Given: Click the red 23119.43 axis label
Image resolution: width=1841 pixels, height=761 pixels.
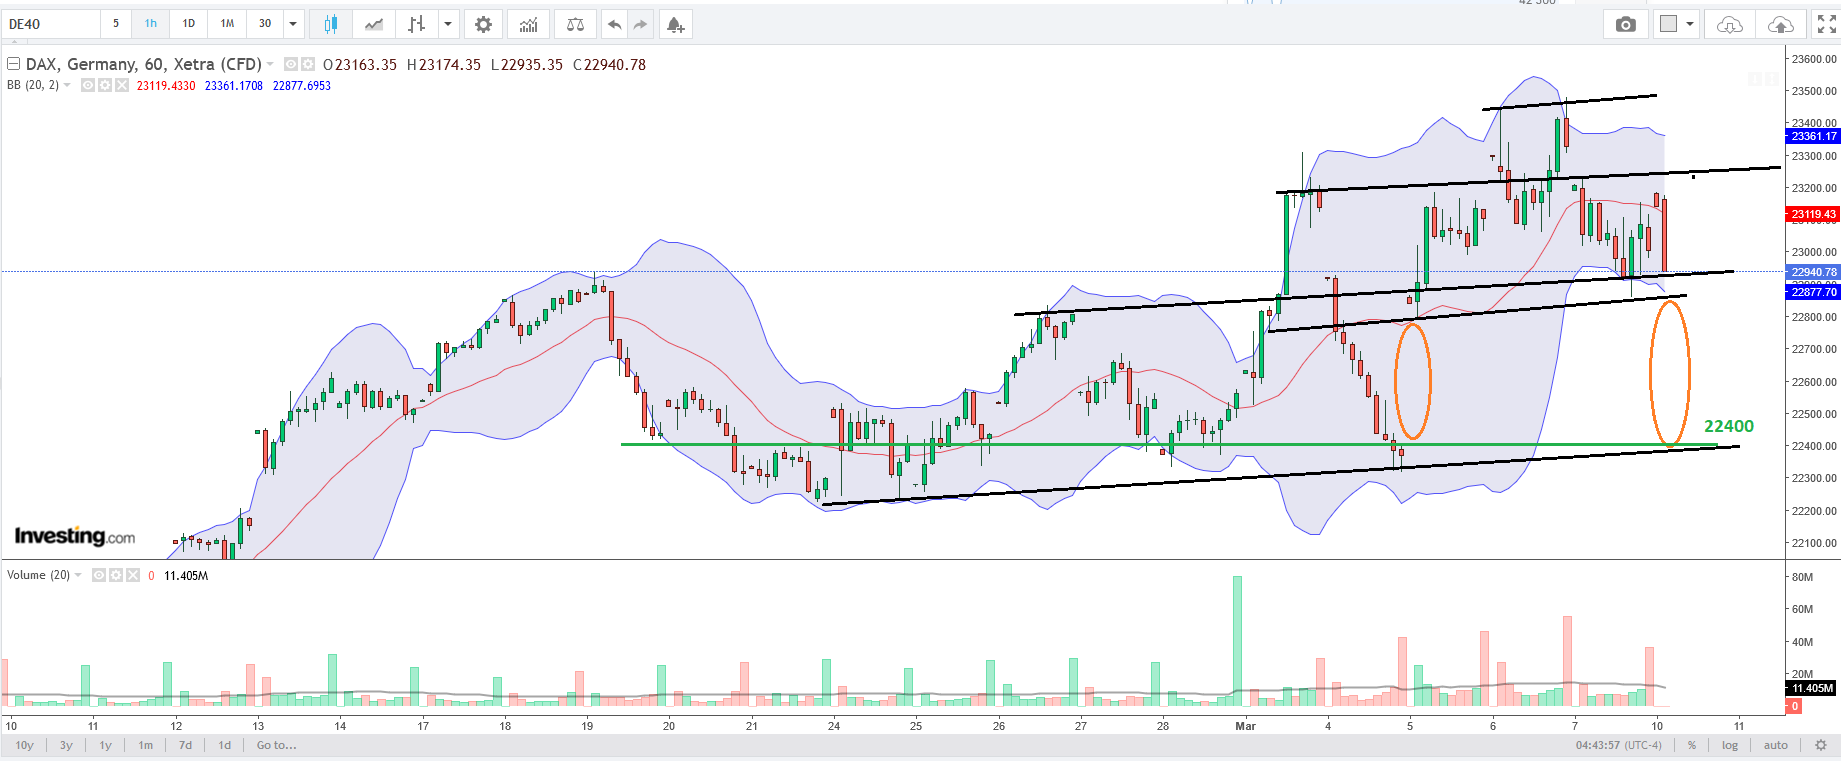Looking at the screenshot, I should coord(1813,214).
